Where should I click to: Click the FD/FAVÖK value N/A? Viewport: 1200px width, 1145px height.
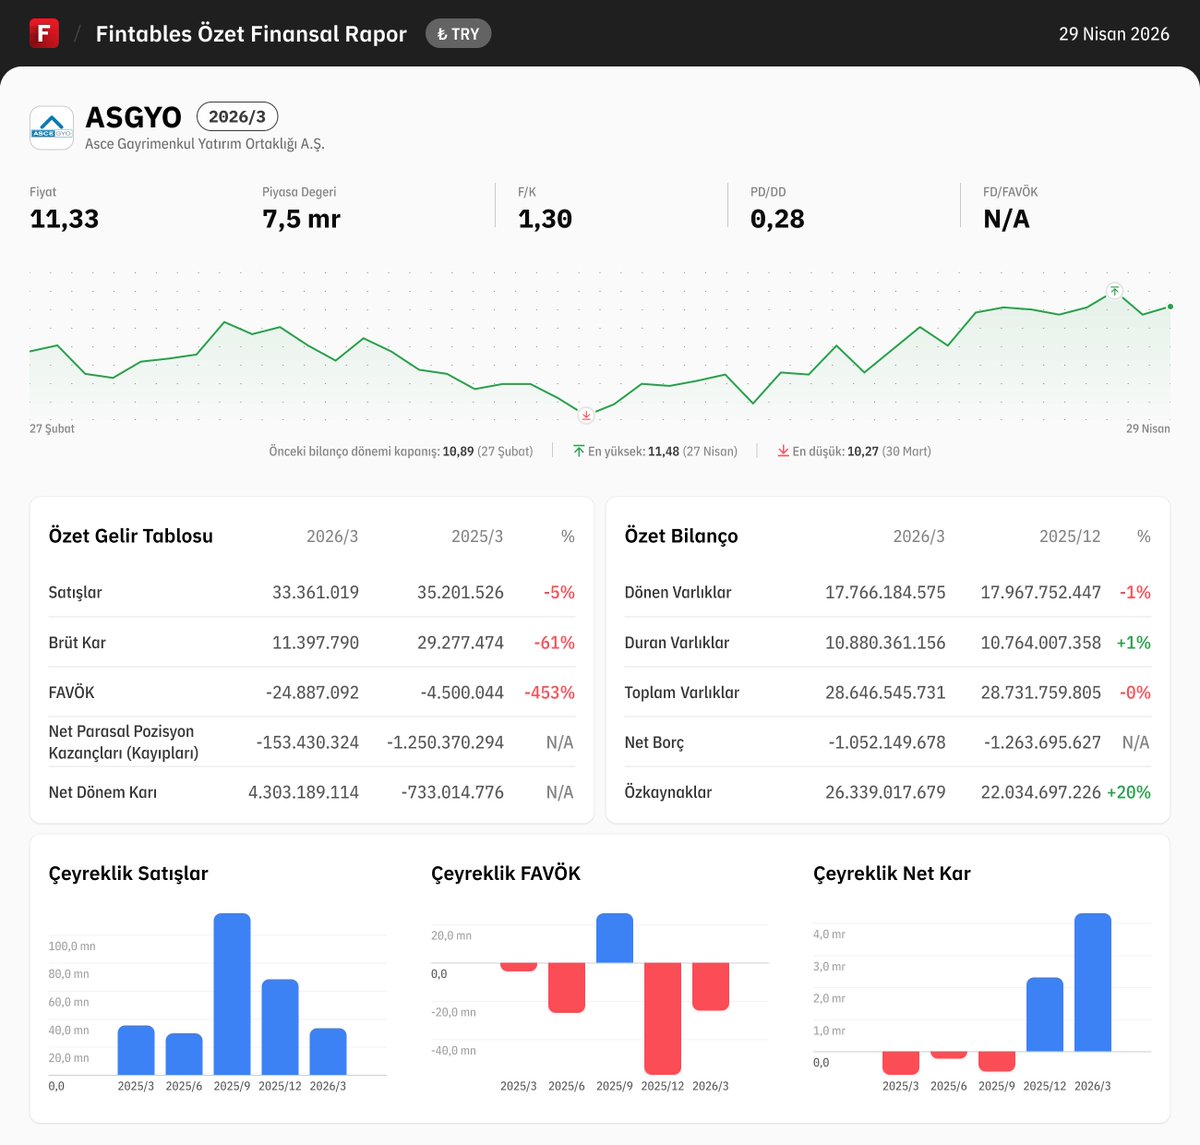click(1006, 219)
